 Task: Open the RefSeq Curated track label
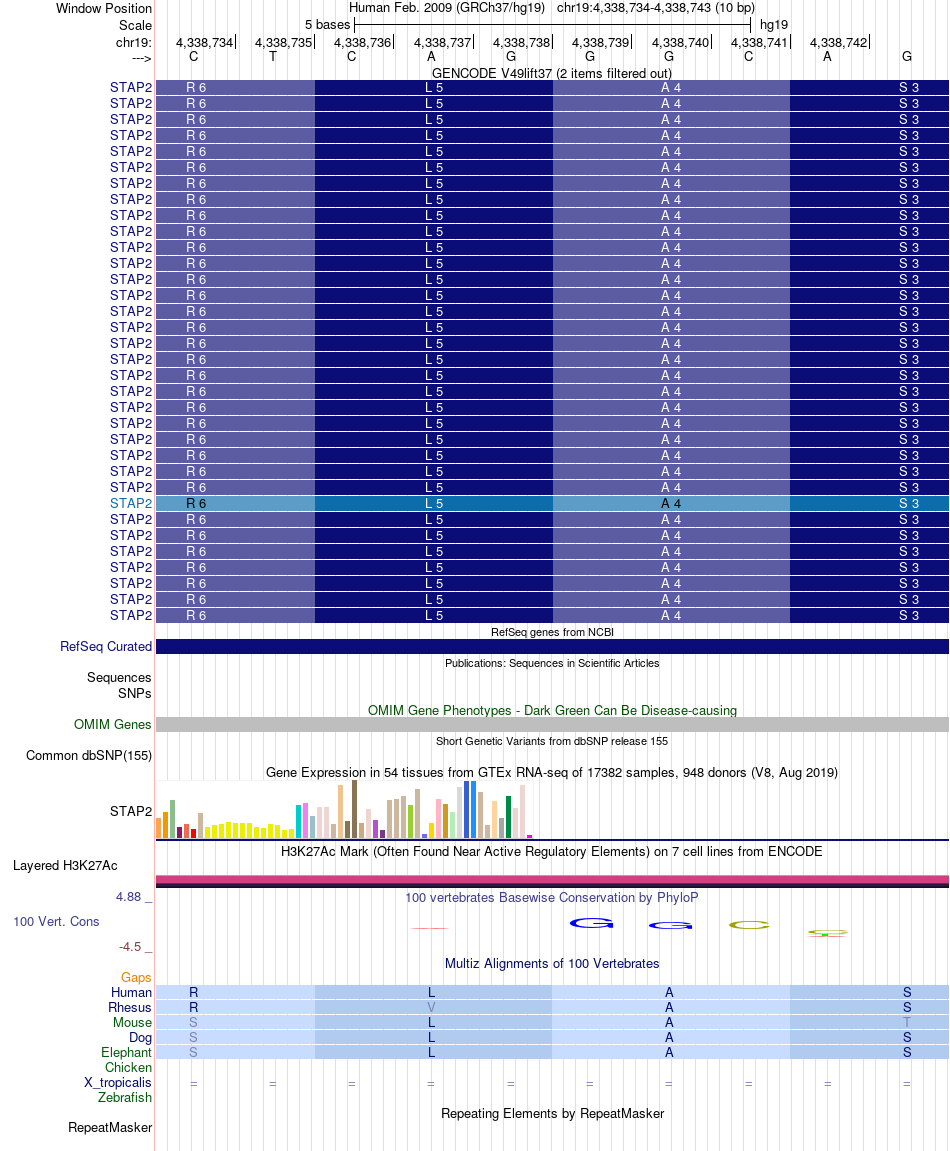point(106,647)
